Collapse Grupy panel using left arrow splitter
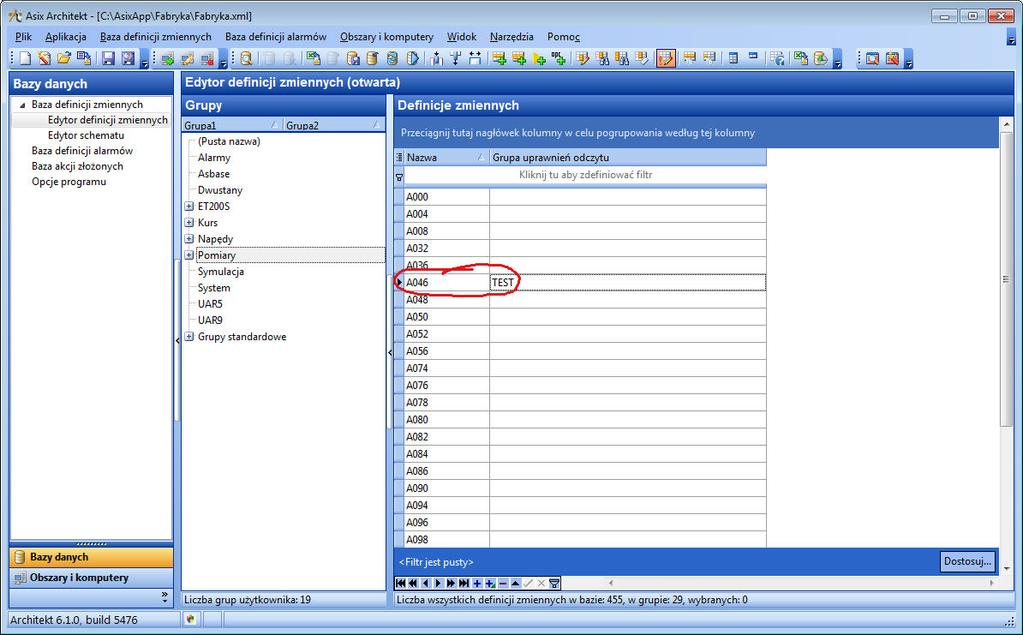 (x=390, y=352)
